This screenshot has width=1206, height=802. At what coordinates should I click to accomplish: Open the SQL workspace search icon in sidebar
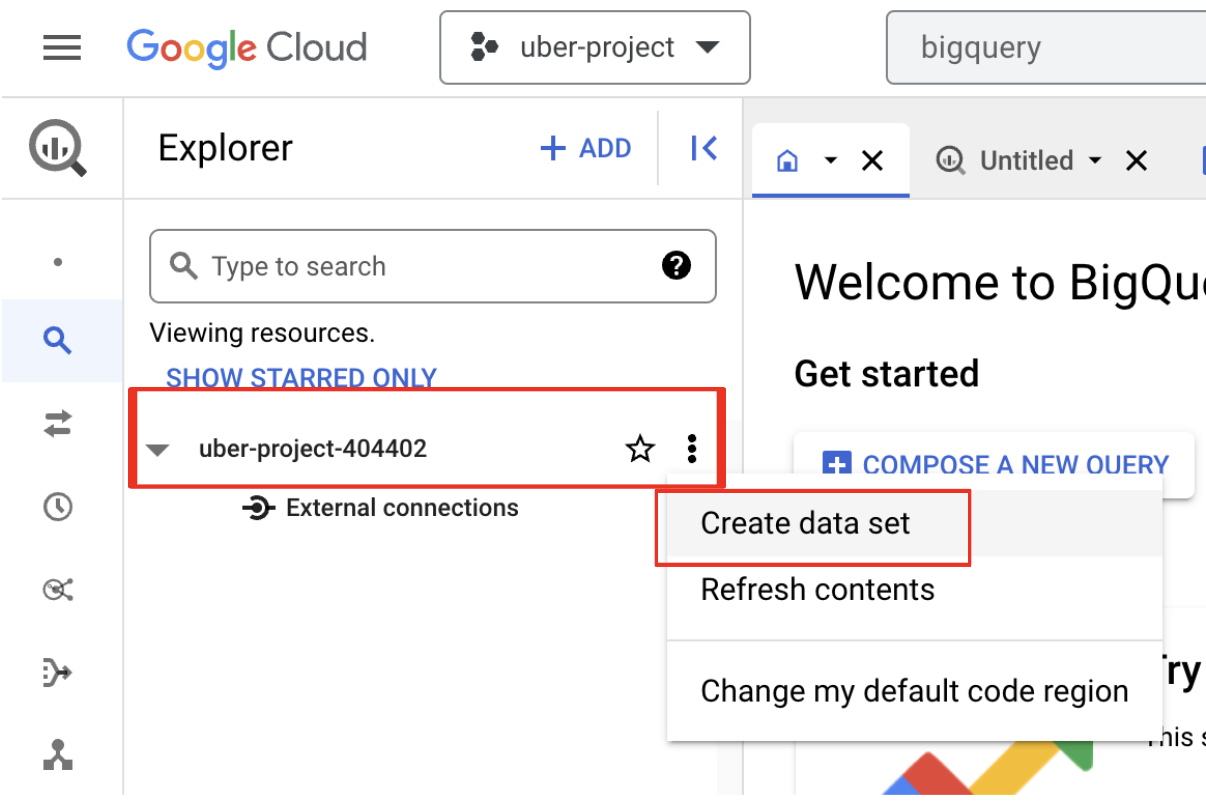[x=58, y=341]
